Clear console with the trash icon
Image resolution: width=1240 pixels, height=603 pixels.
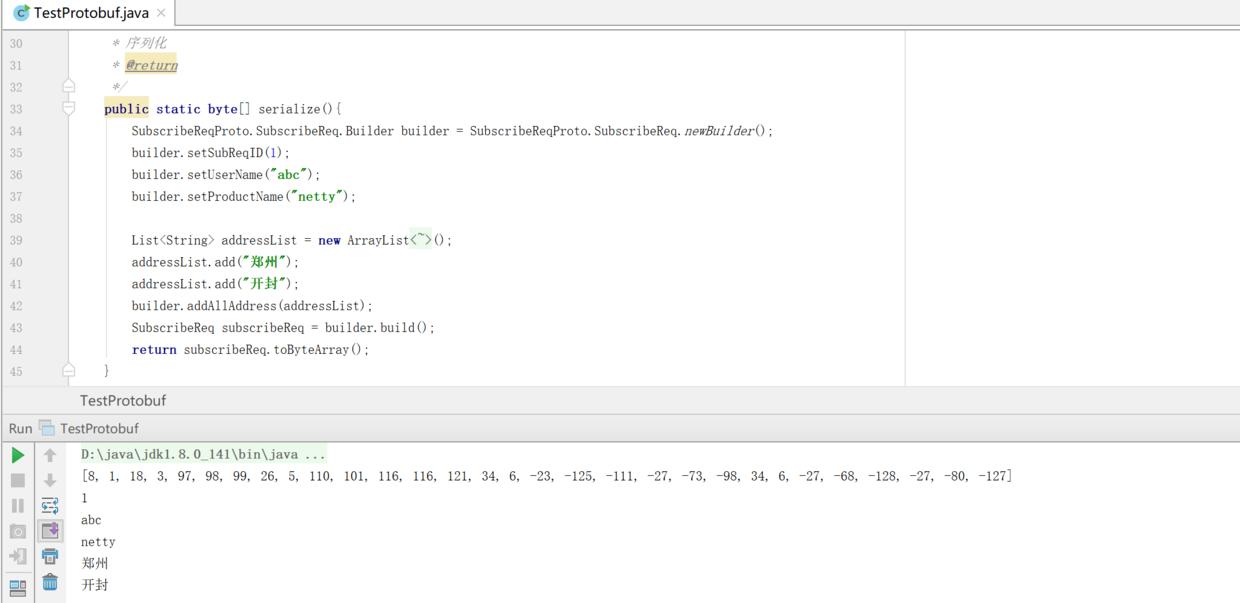point(50,582)
